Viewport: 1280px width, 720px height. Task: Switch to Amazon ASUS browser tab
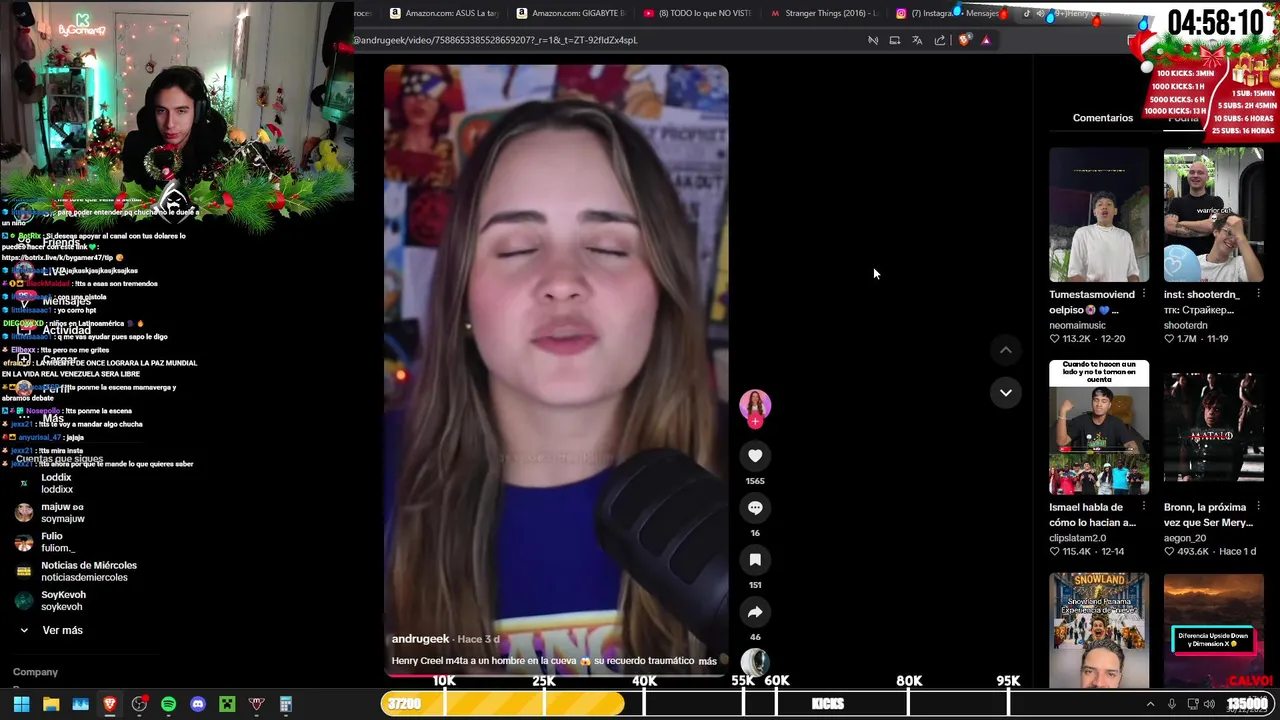pos(443,13)
